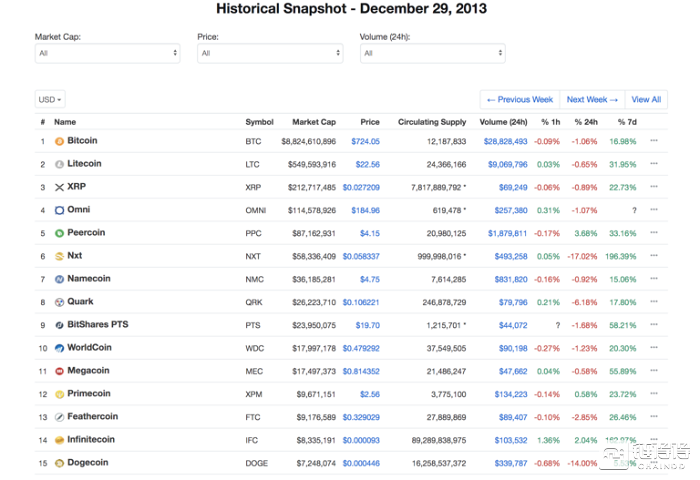The height and width of the screenshot is (480, 700).
Task: Click the Omni logo icon
Action: click(59, 210)
